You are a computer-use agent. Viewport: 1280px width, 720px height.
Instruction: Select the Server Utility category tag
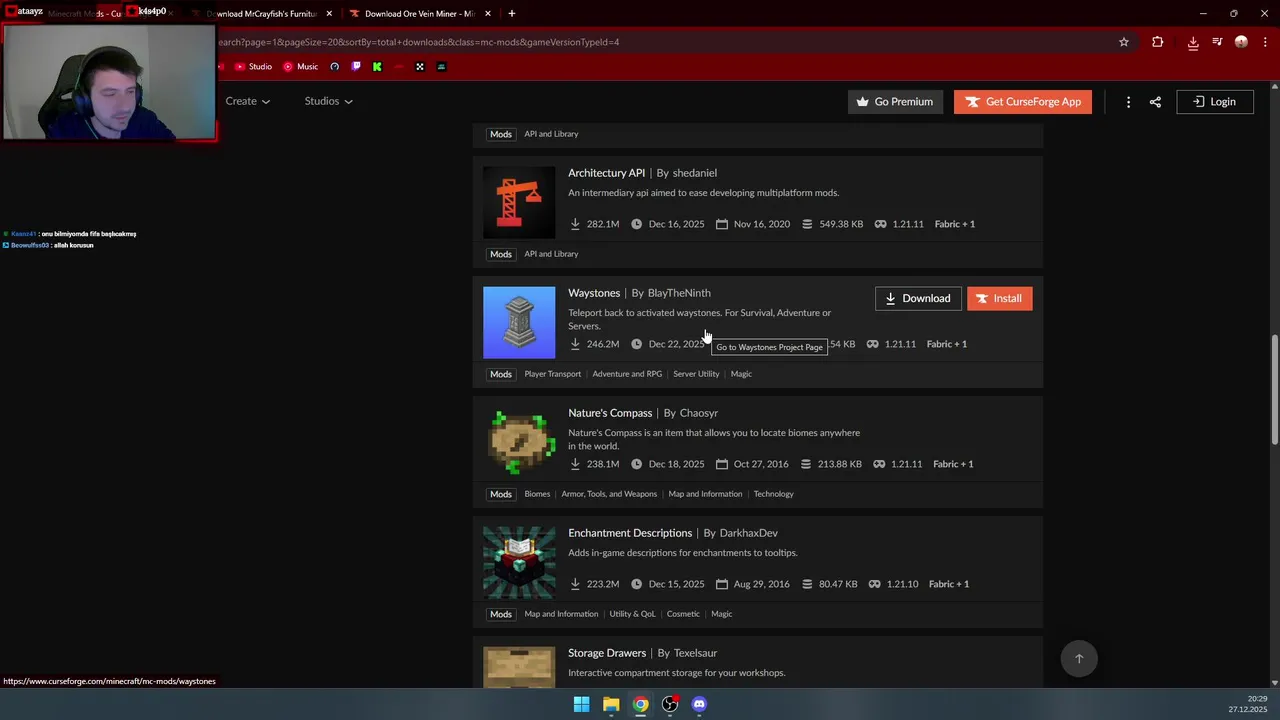pyautogui.click(x=696, y=374)
